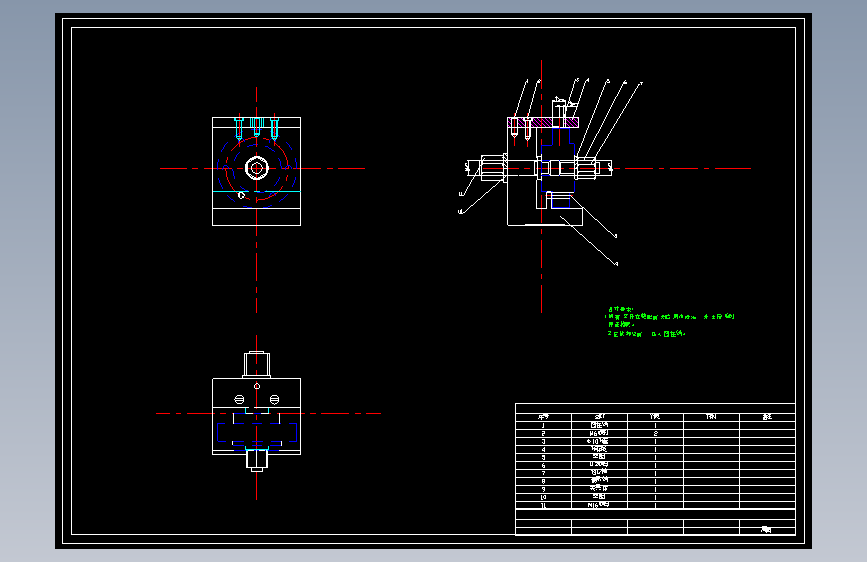
Task: Click sequence number 7 in parts list table
Action: [x=543, y=473]
